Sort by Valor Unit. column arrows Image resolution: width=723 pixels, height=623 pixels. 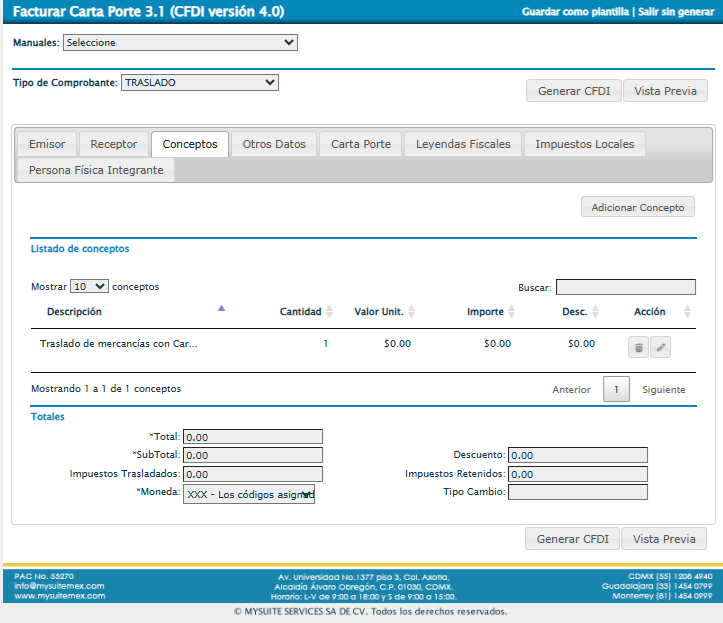(x=411, y=312)
